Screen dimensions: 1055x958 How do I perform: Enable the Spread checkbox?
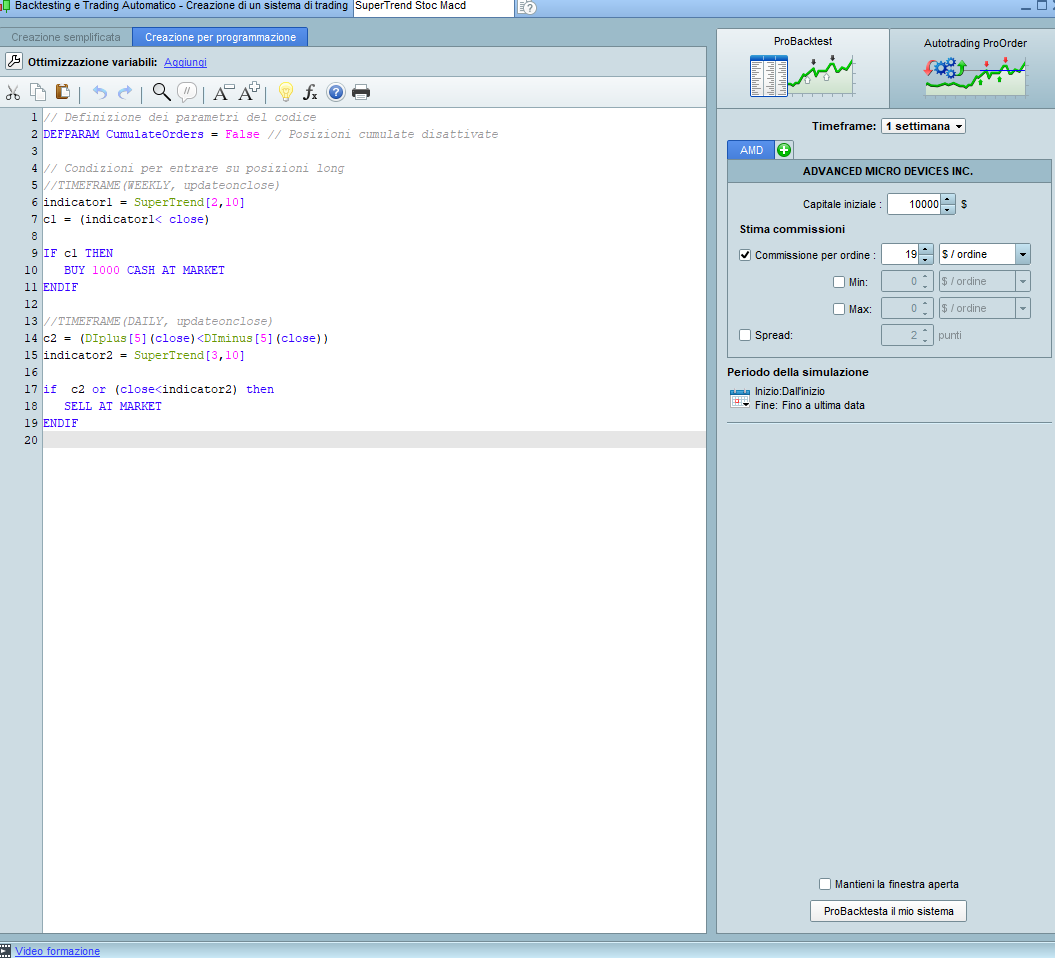pyautogui.click(x=745, y=335)
